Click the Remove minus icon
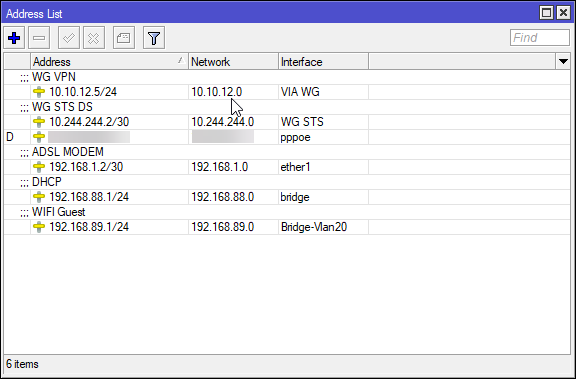This screenshot has width=576, height=379. pyautogui.click(x=39, y=37)
